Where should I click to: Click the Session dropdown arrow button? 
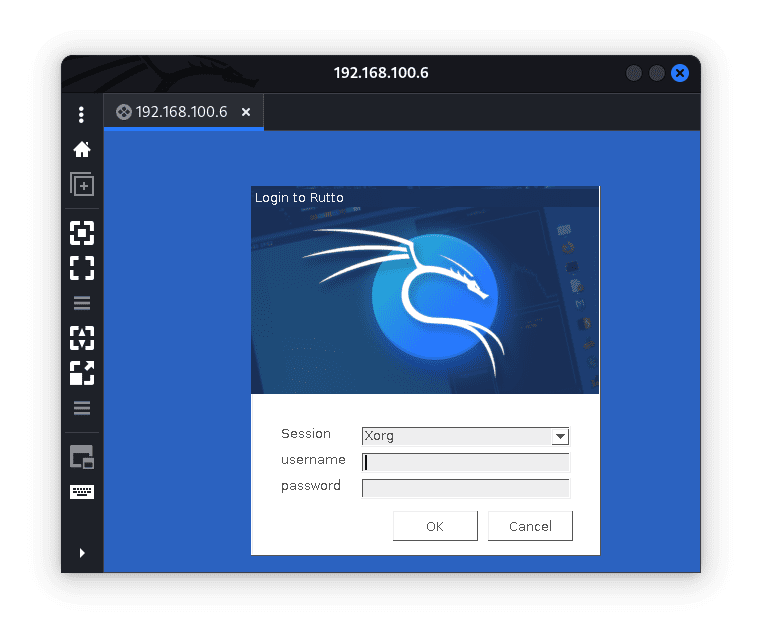pos(560,436)
